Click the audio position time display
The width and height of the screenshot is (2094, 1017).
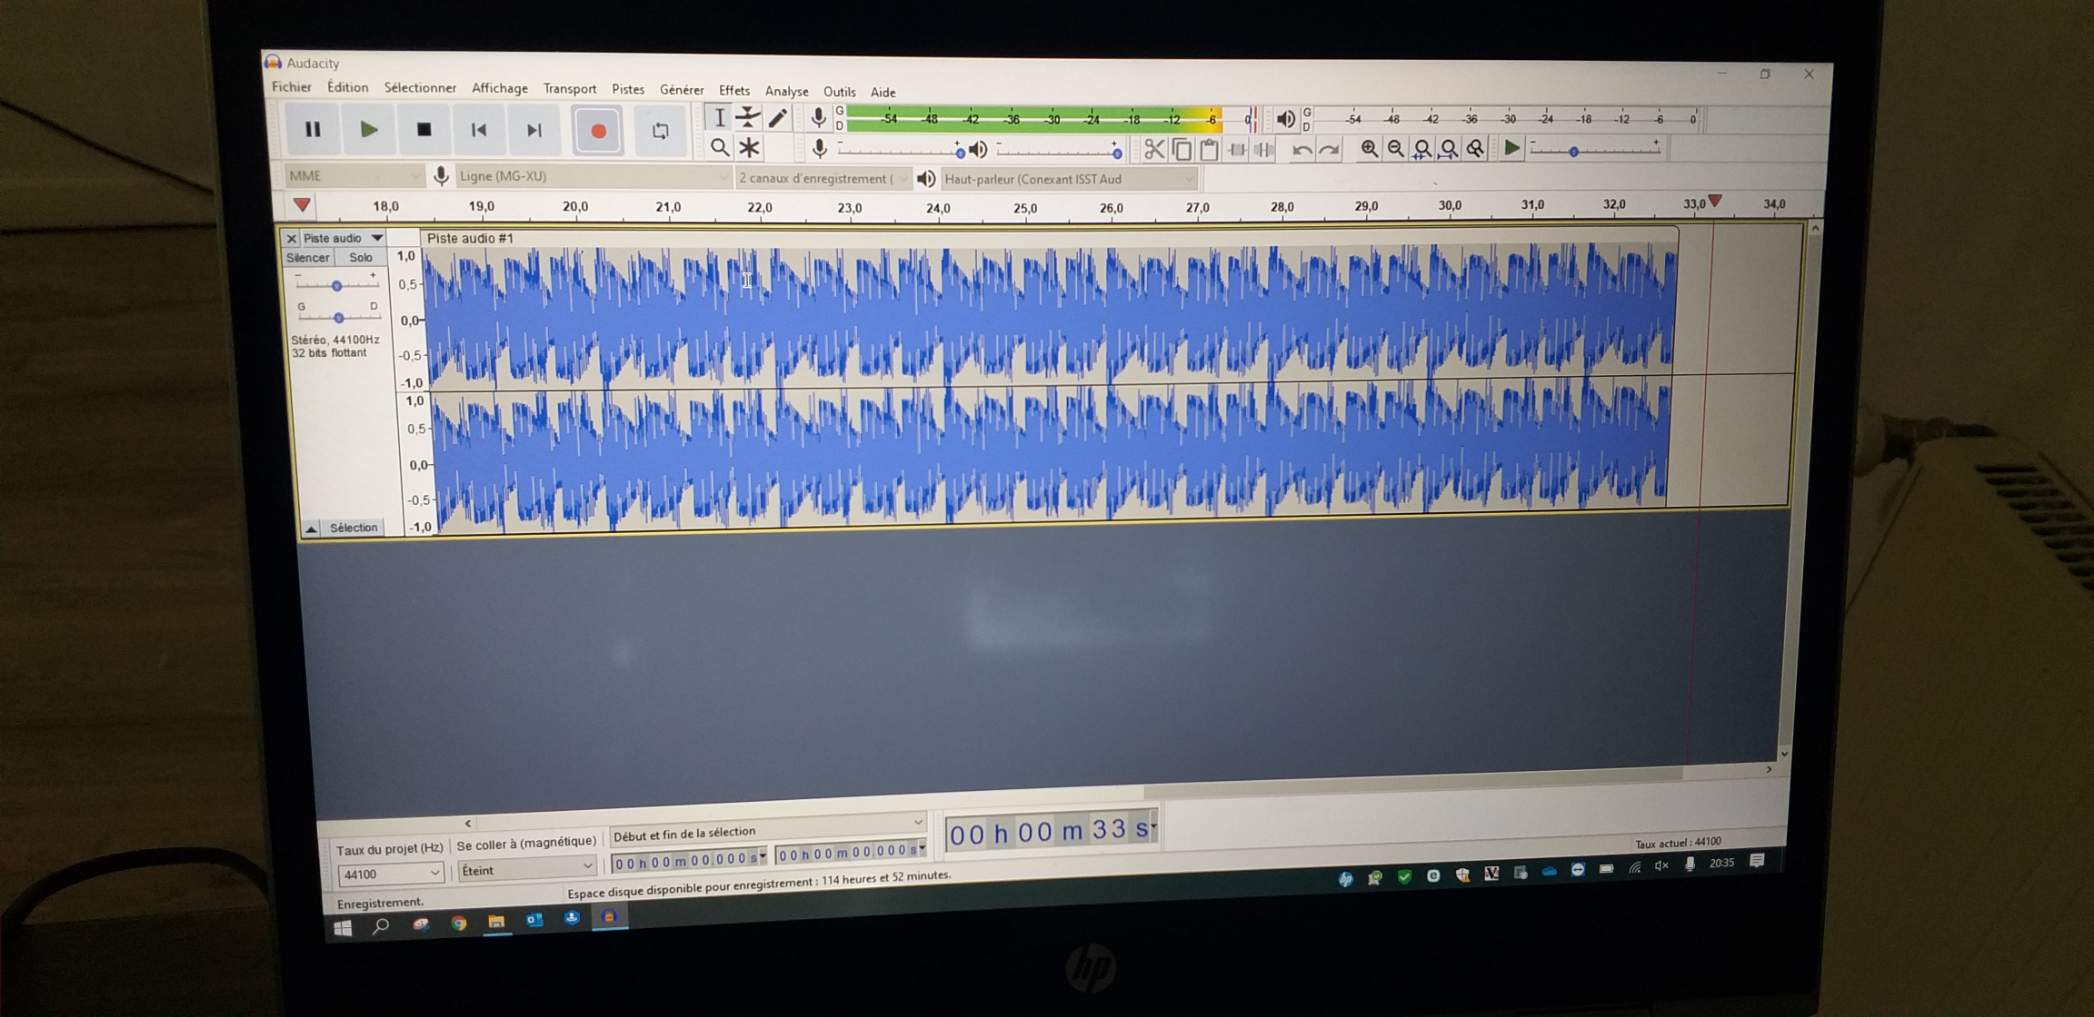pyautogui.click(x=1051, y=831)
